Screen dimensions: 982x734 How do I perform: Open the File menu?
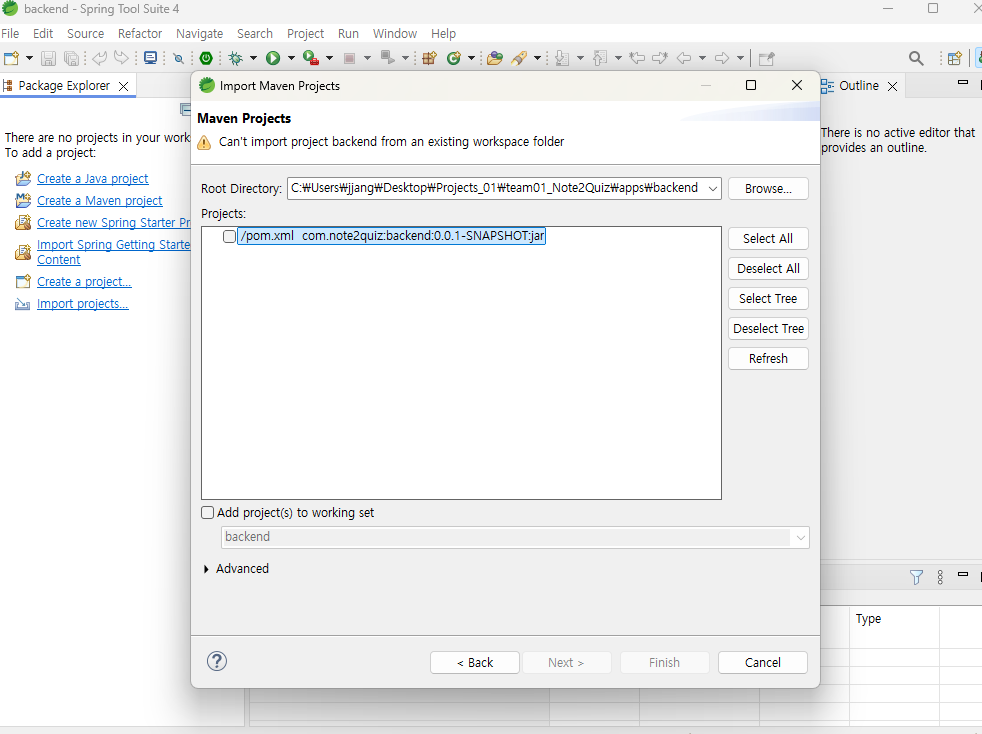pos(10,33)
